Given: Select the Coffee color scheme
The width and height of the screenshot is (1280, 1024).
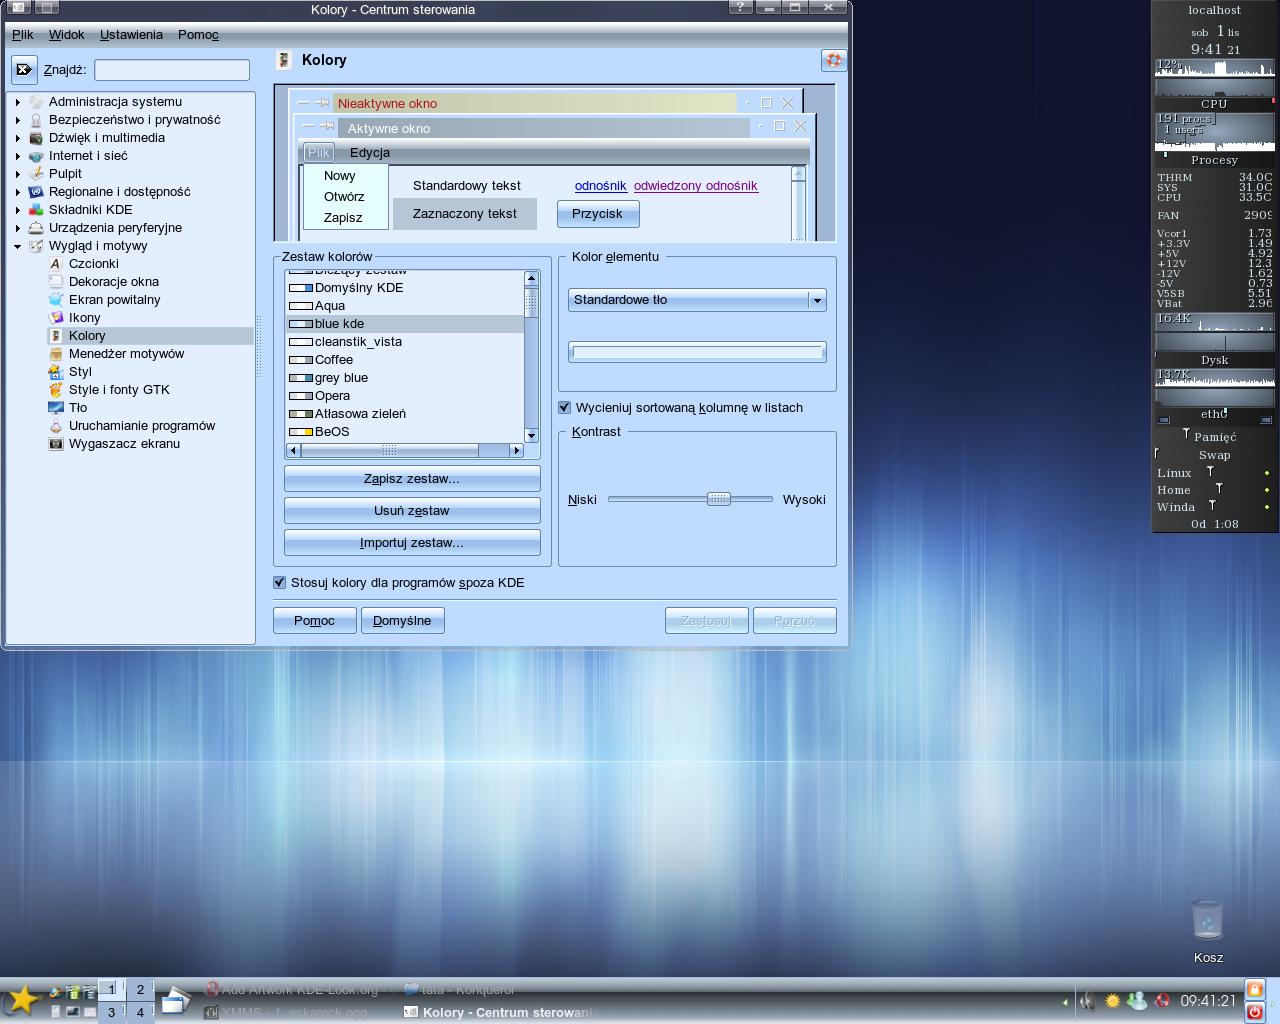Looking at the screenshot, I should pyautogui.click(x=404, y=360).
